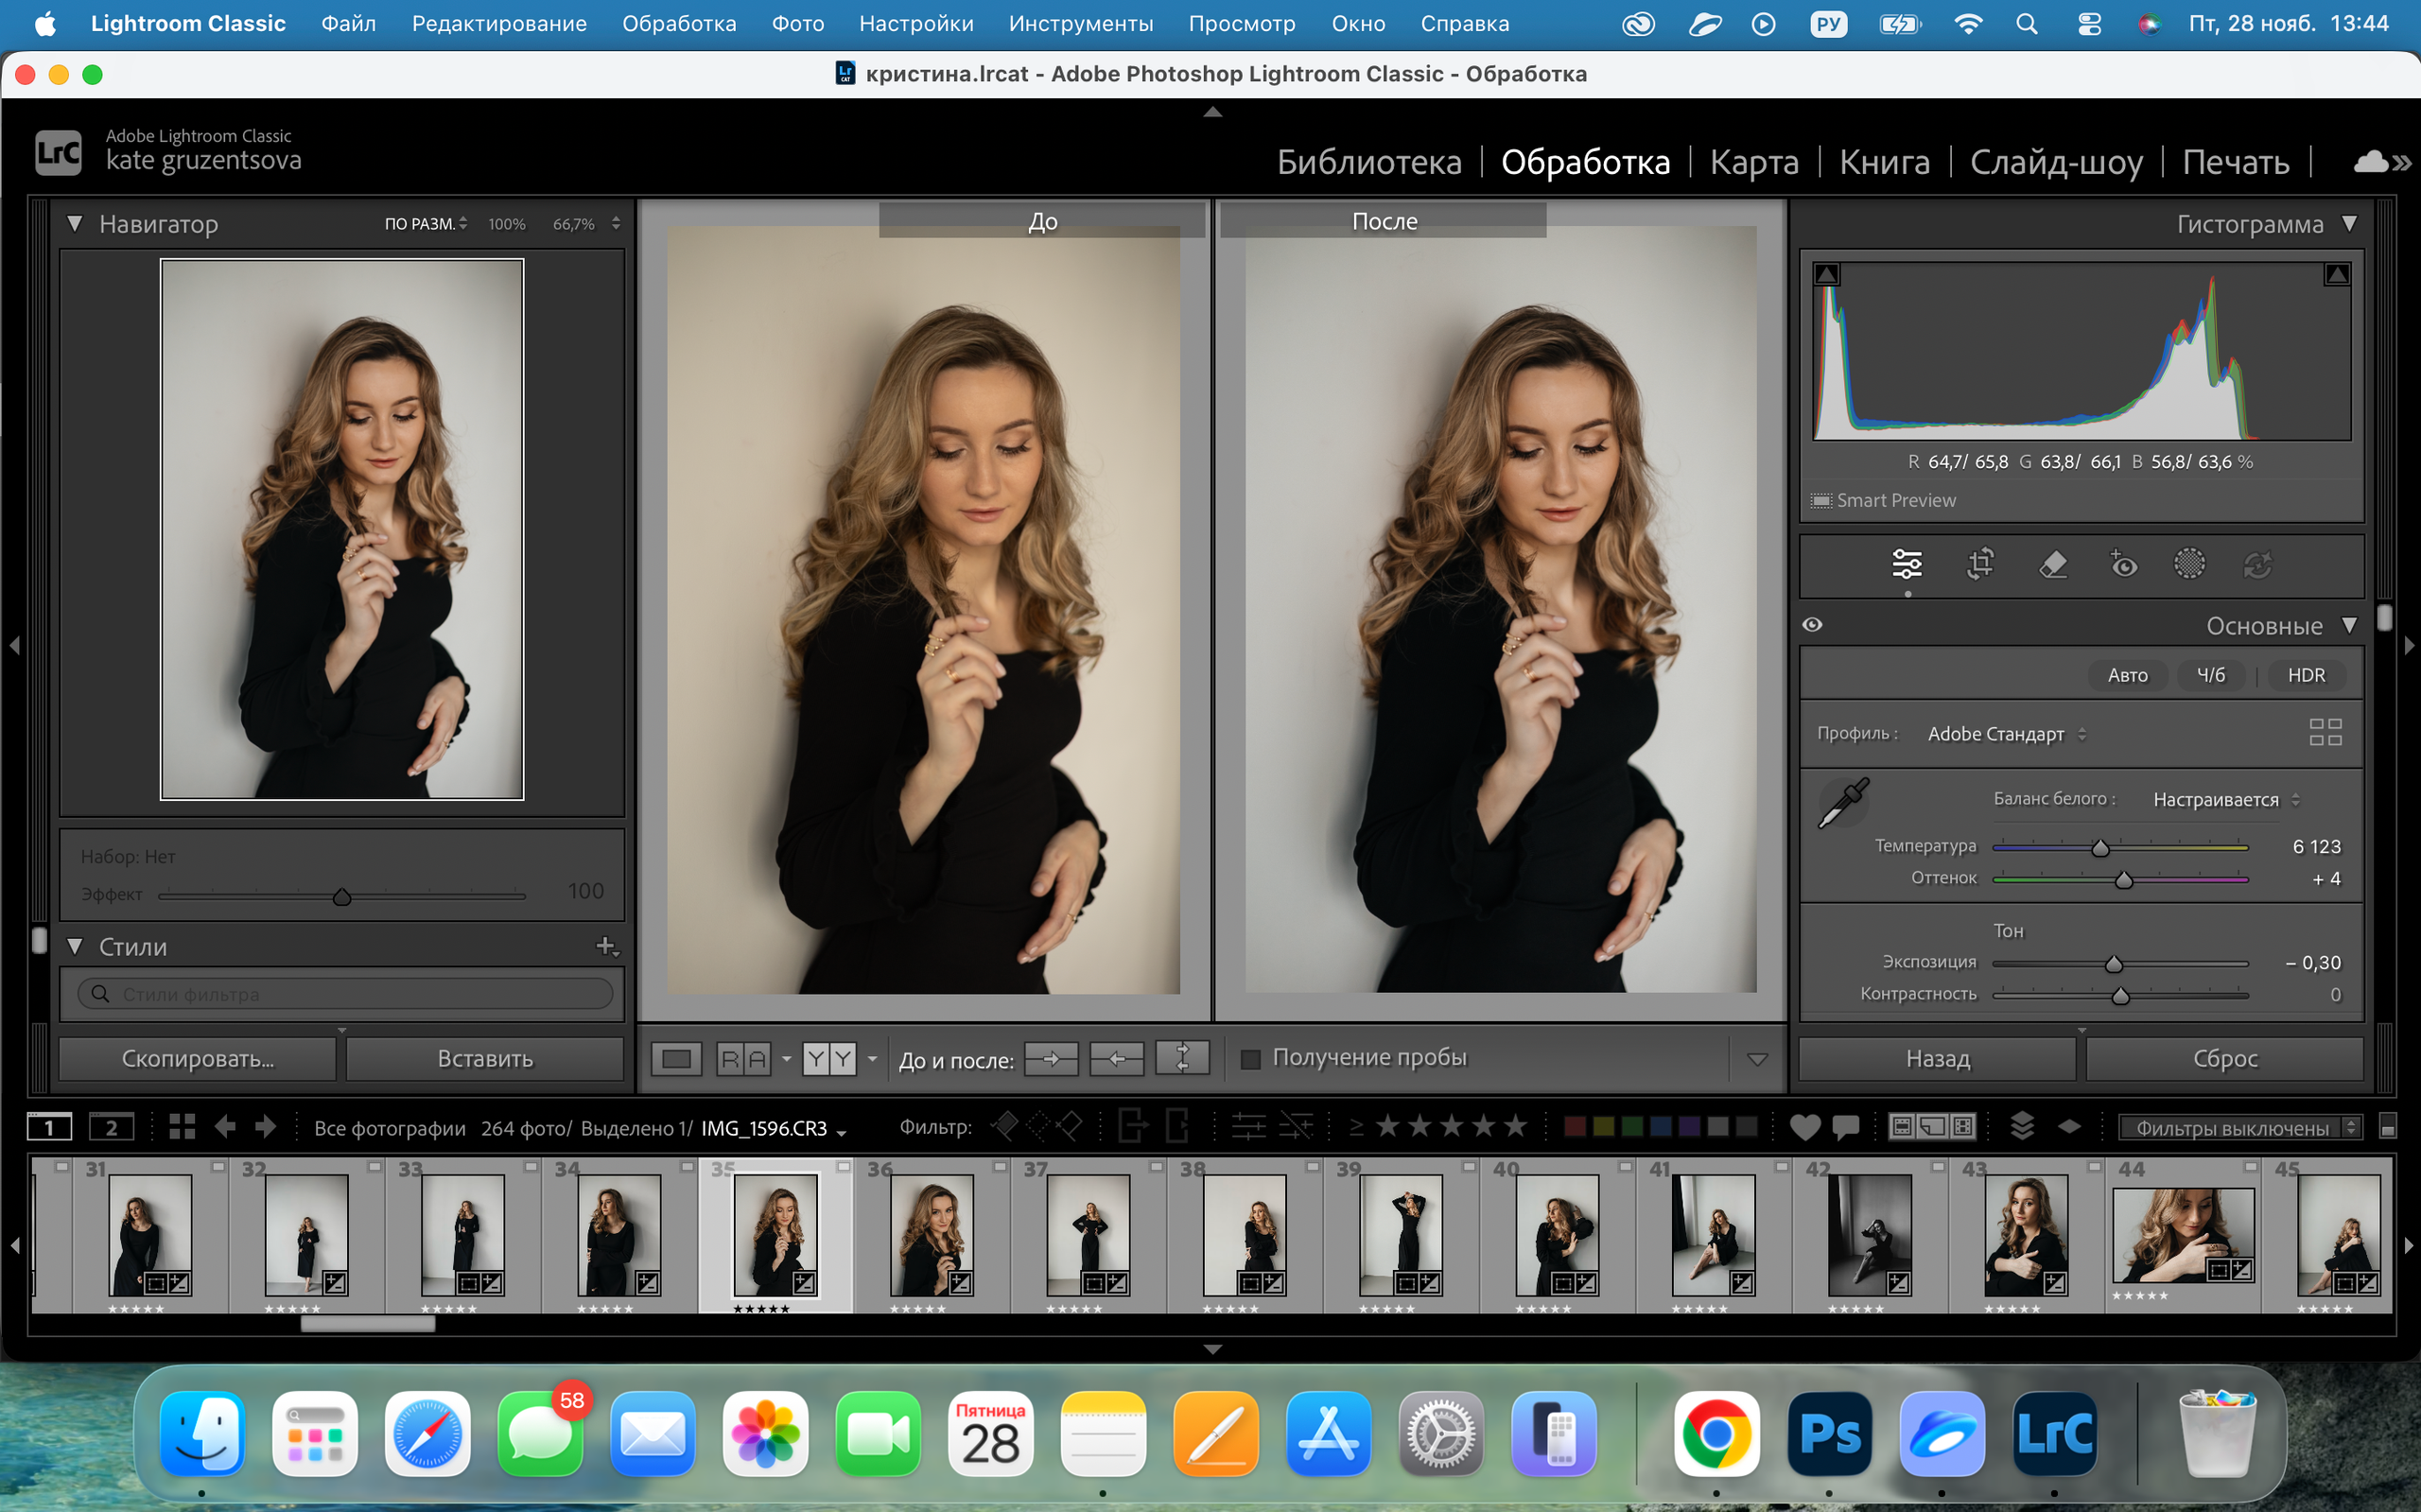
Task: Switch to grid view in filmstrip bar
Action: pos(182,1127)
